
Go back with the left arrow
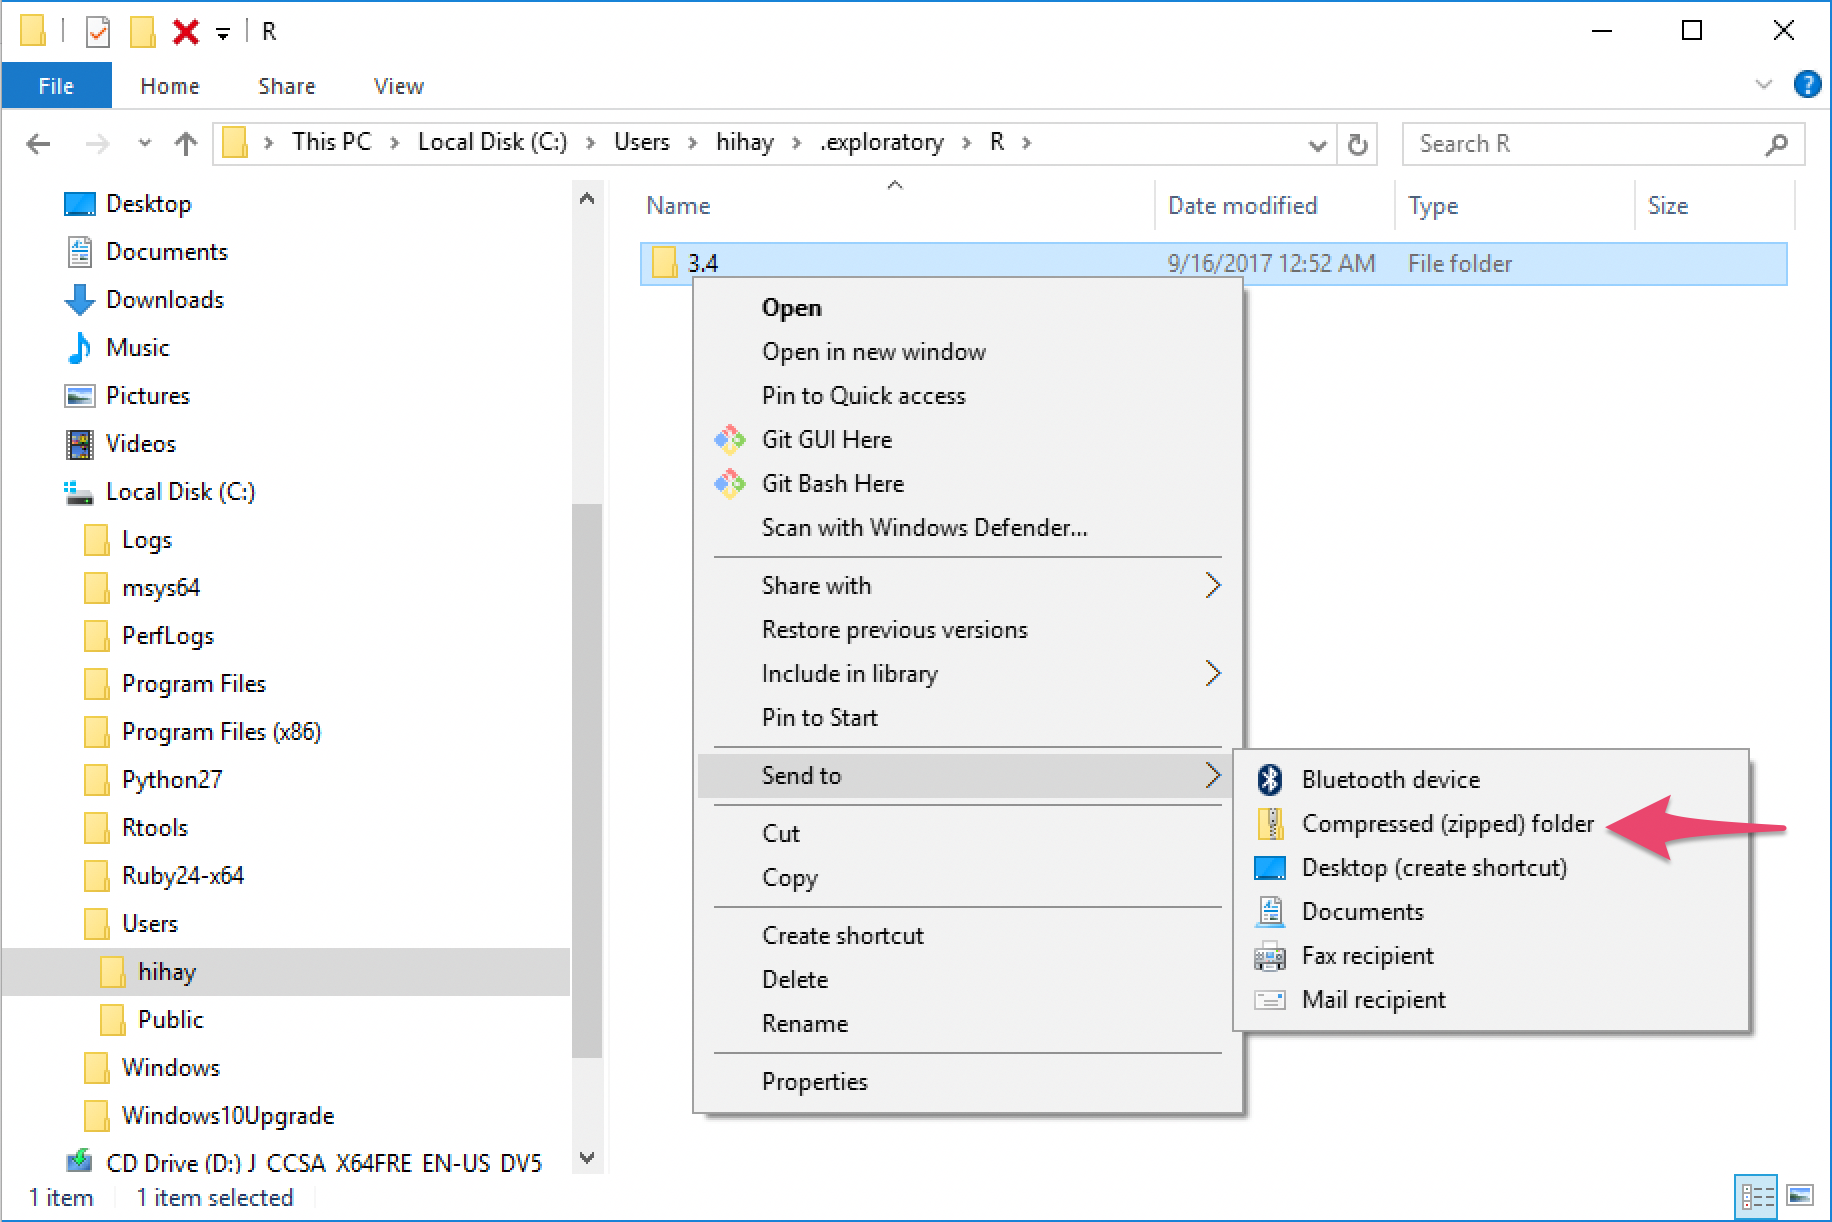pyautogui.click(x=38, y=144)
